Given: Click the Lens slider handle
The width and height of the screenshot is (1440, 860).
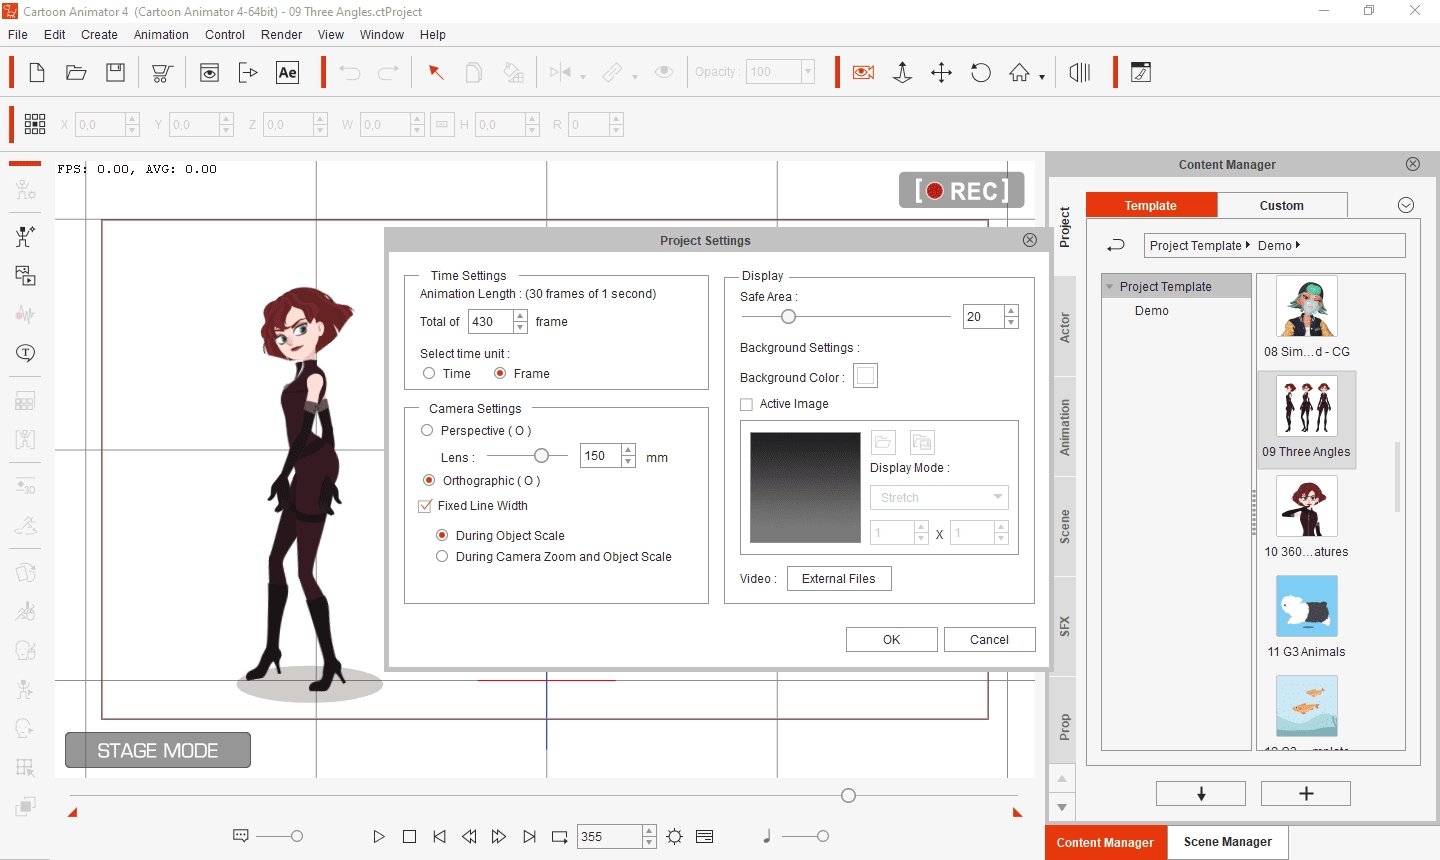Looking at the screenshot, I should pyautogui.click(x=541, y=455).
